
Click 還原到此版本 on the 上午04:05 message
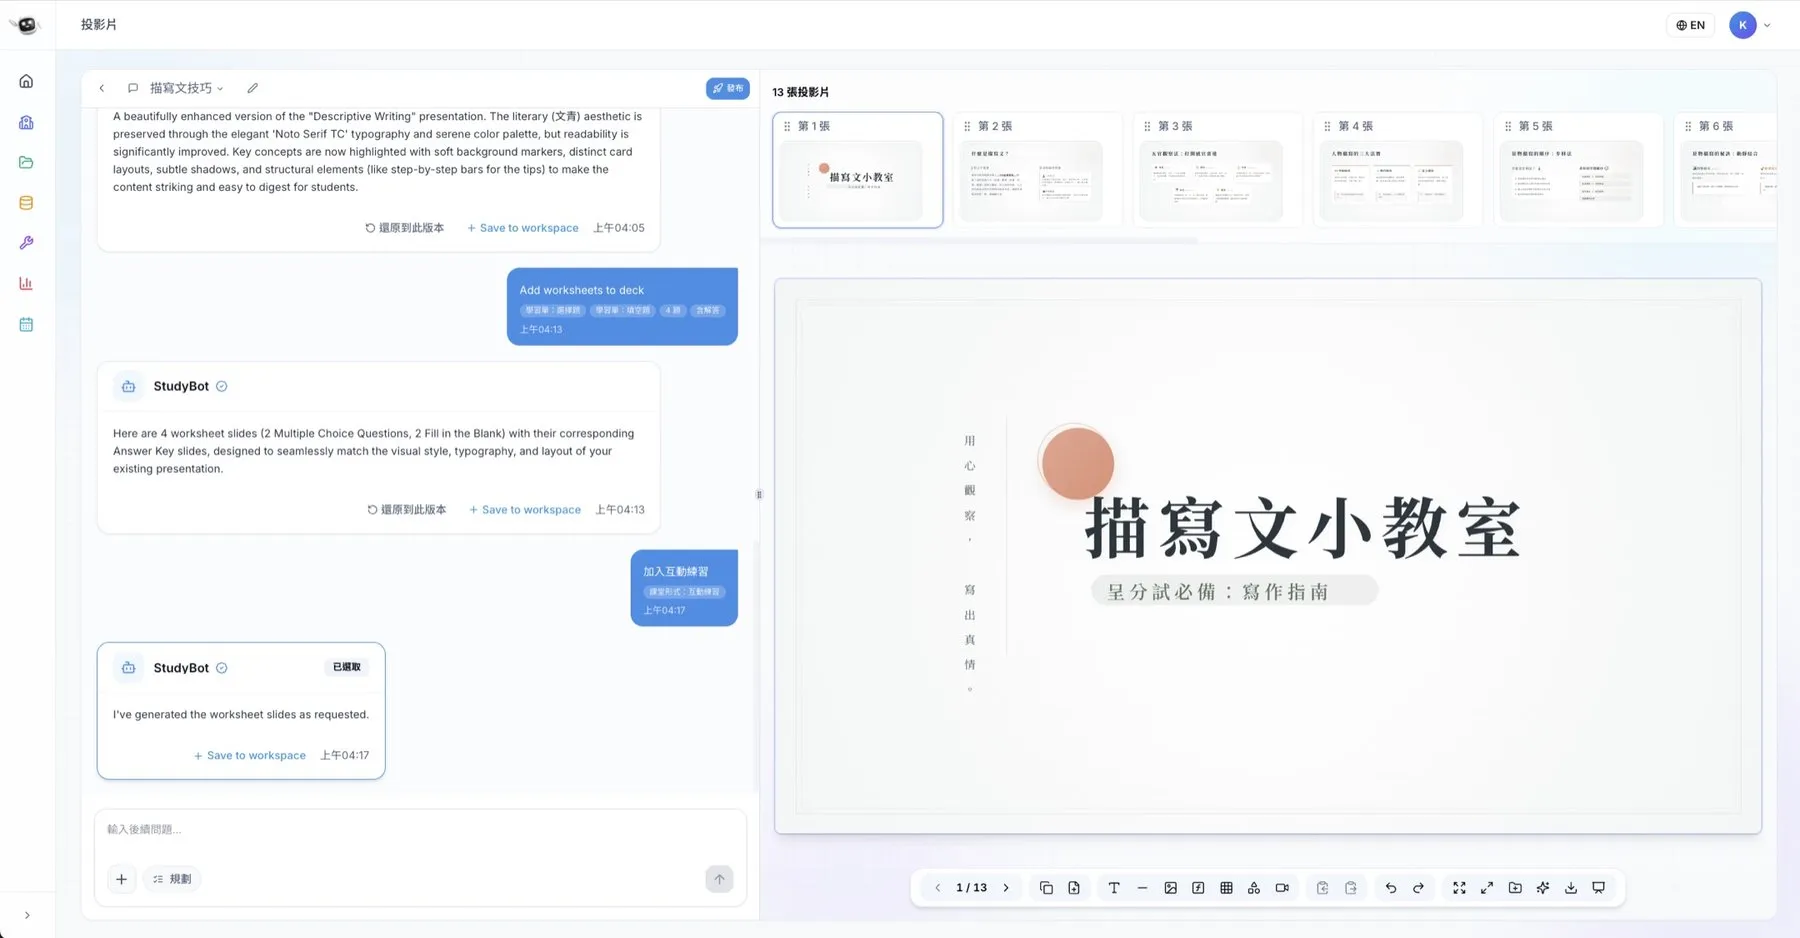(x=405, y=228)
